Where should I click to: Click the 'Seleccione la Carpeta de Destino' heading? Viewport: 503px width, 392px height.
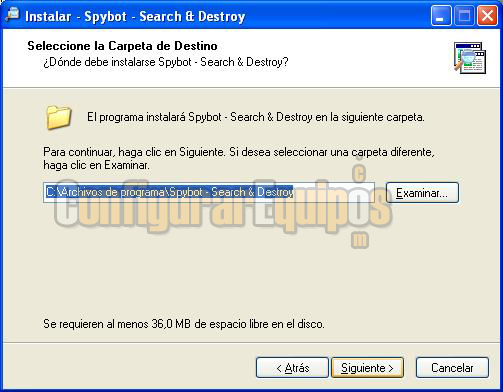tap(122, 46)
